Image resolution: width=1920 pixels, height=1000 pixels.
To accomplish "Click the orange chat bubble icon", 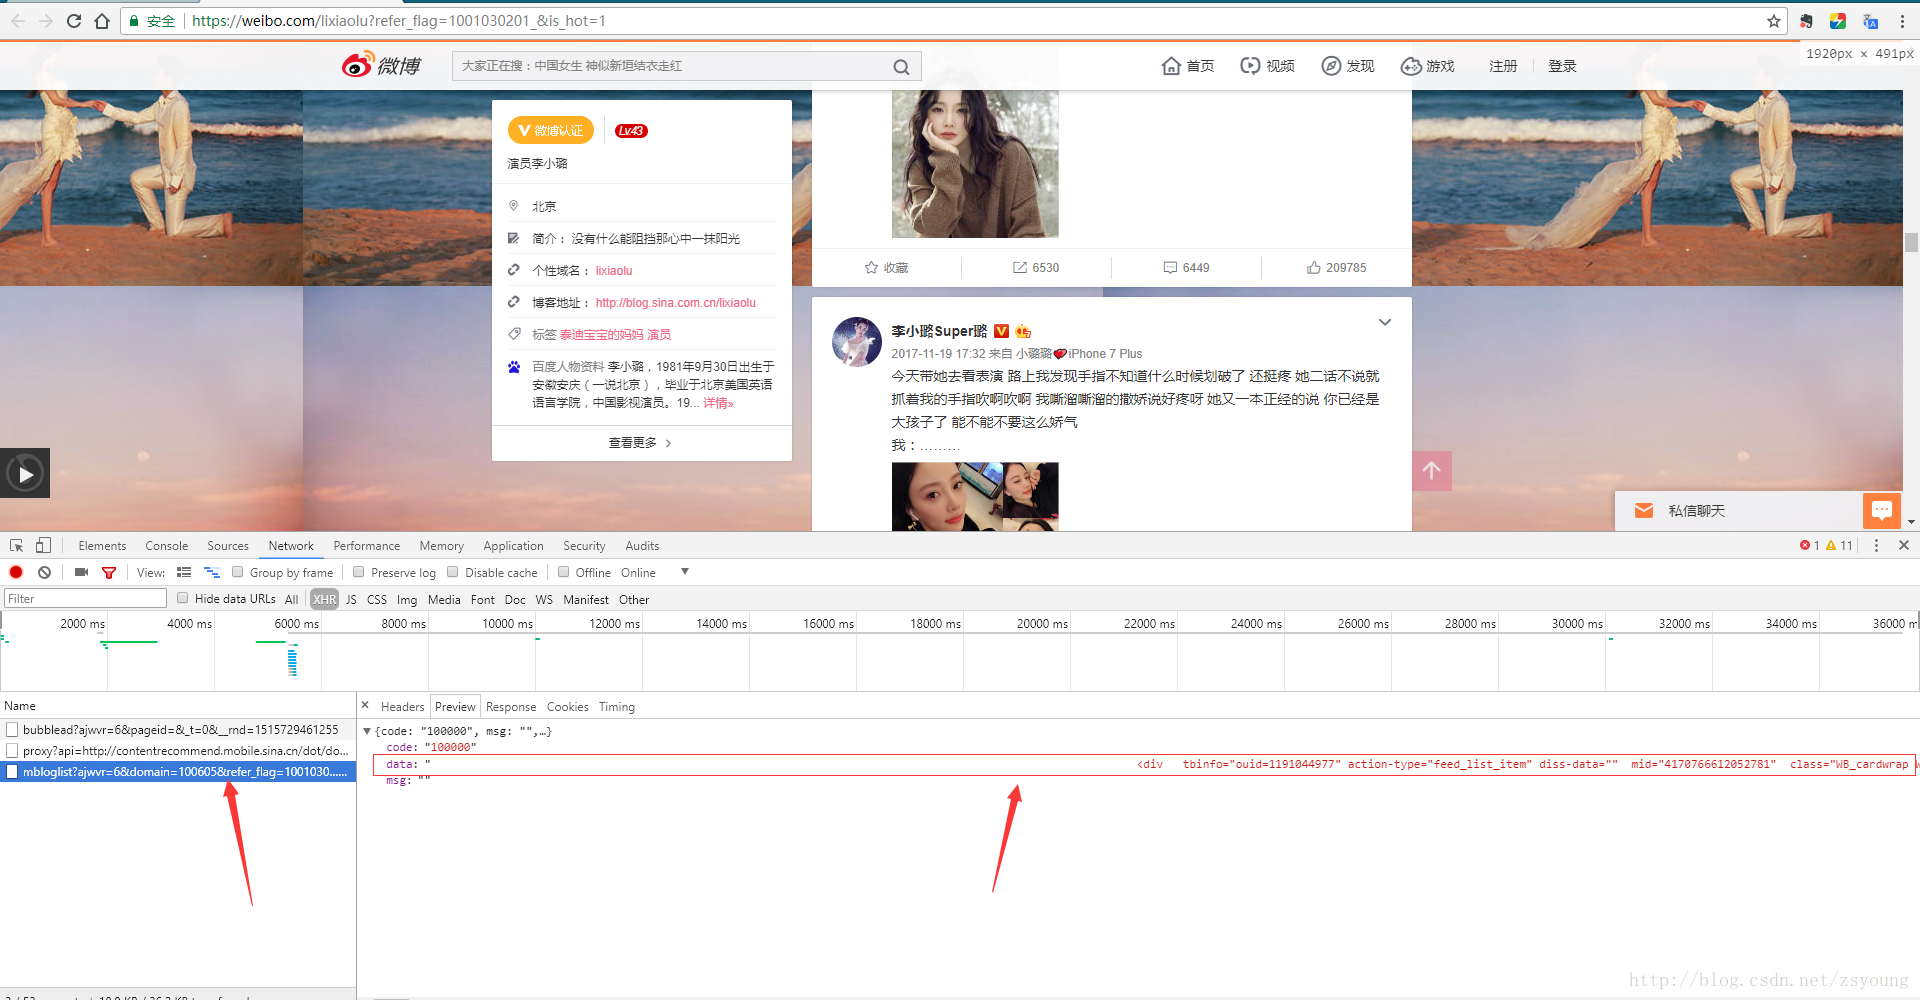I will tap(1882, 511).
